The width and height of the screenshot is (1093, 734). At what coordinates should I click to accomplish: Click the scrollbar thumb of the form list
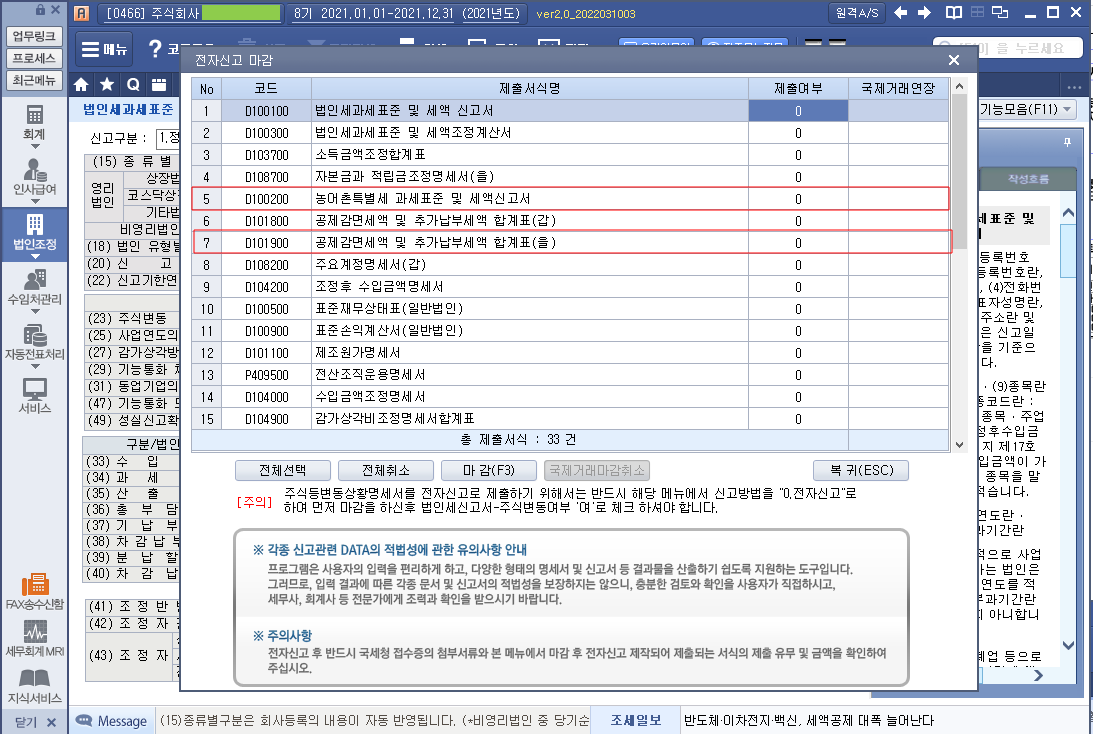click(959, 171)
